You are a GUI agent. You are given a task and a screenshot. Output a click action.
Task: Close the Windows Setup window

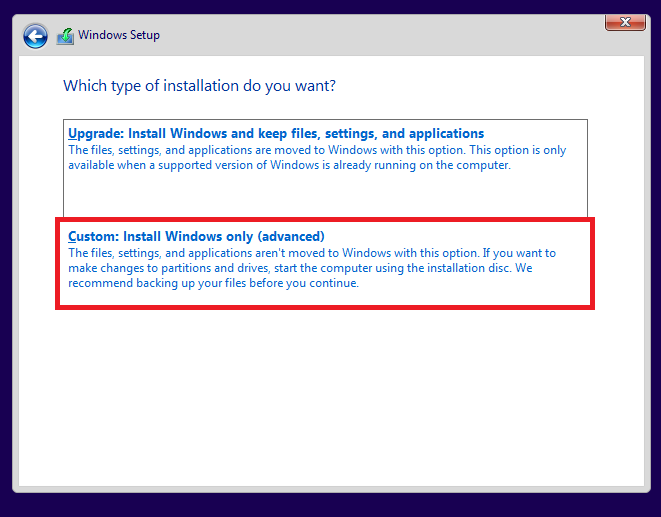coord(625,22)
